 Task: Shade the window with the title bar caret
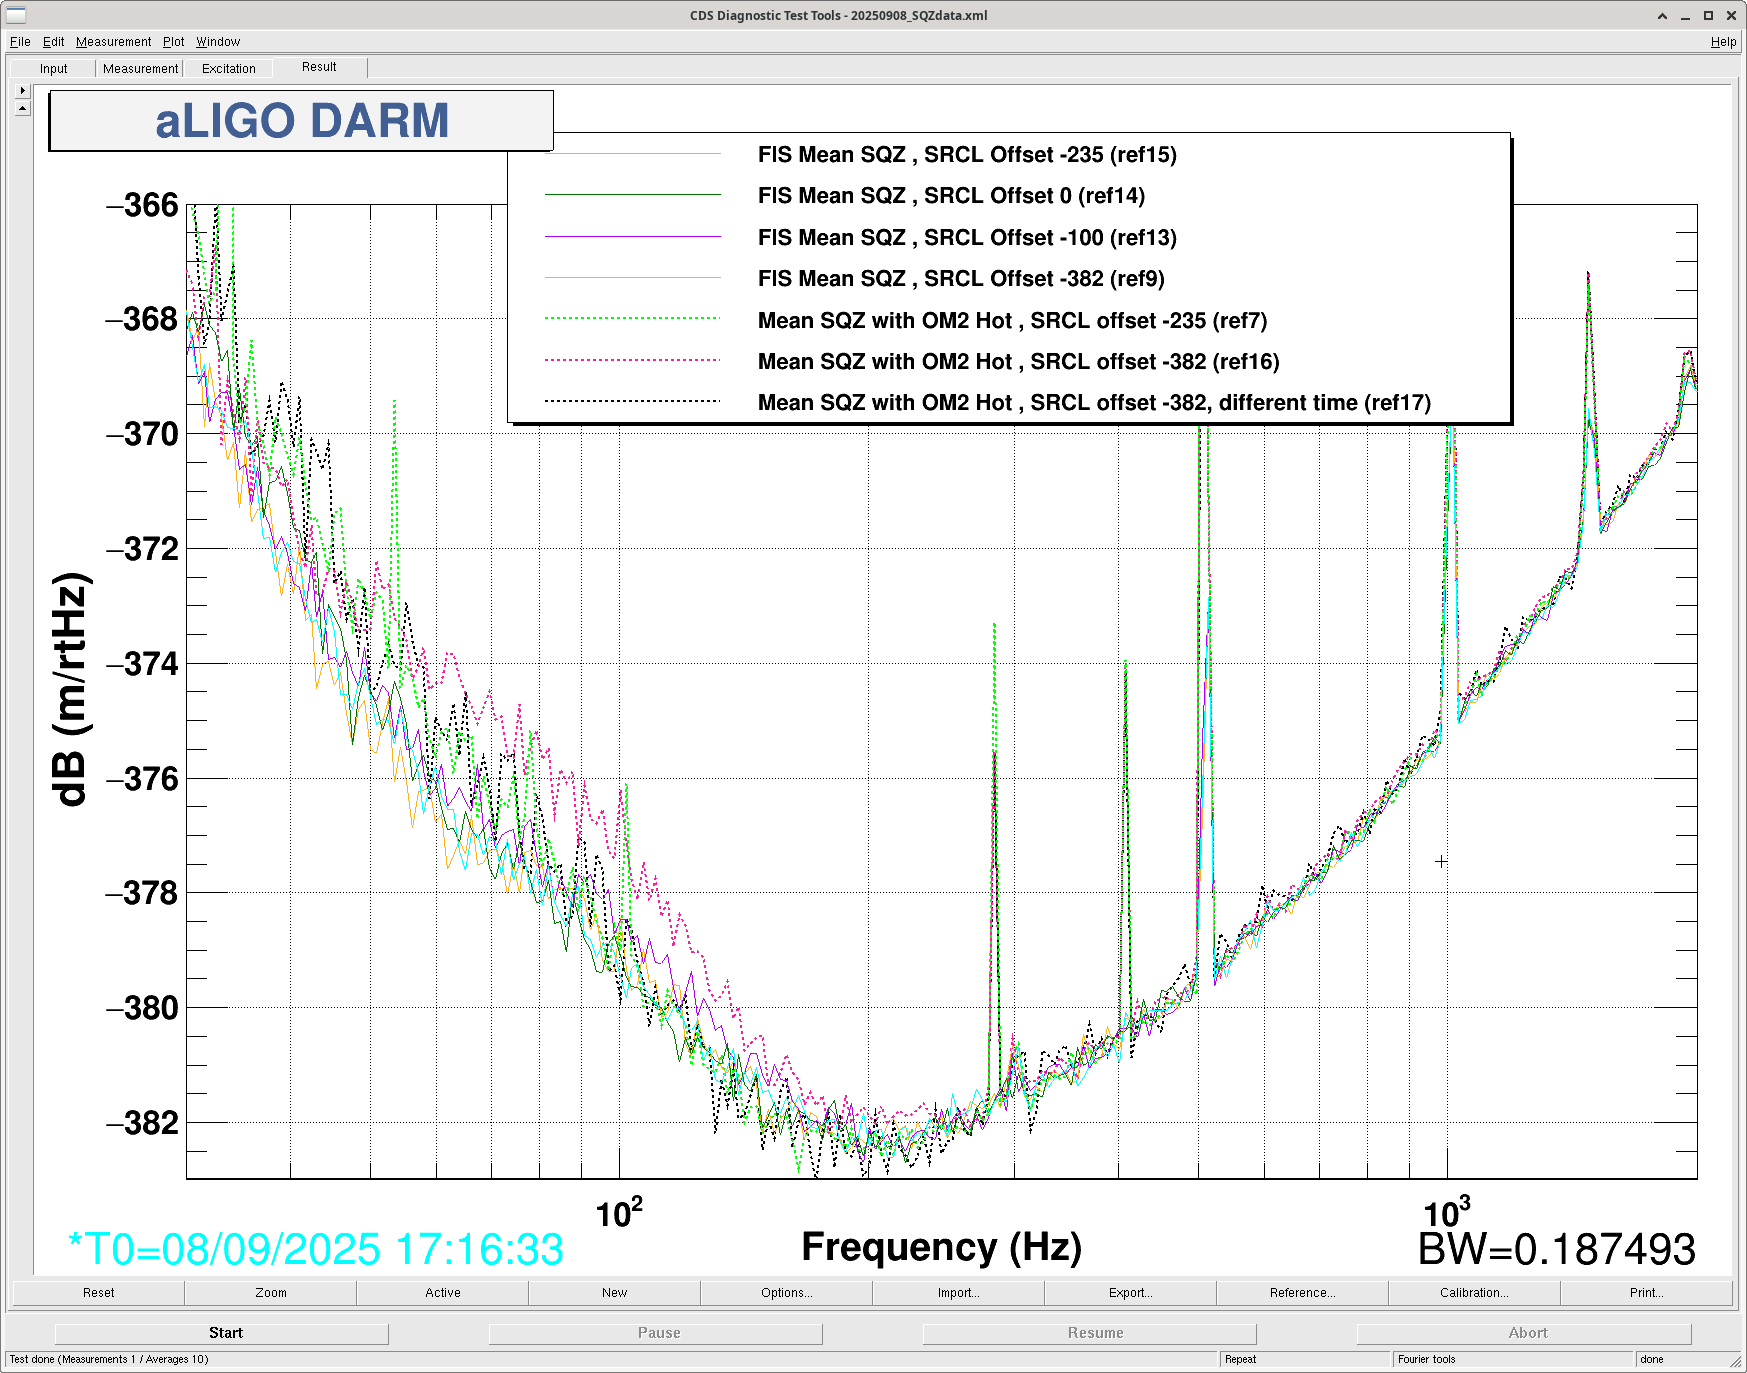[x=1662, y=16]
